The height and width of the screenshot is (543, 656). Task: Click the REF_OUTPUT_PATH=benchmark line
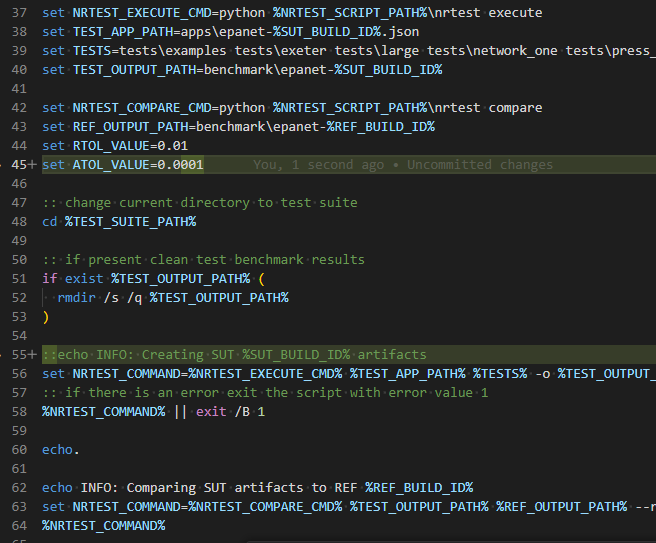pyautogui.click(x=238, y=126)
